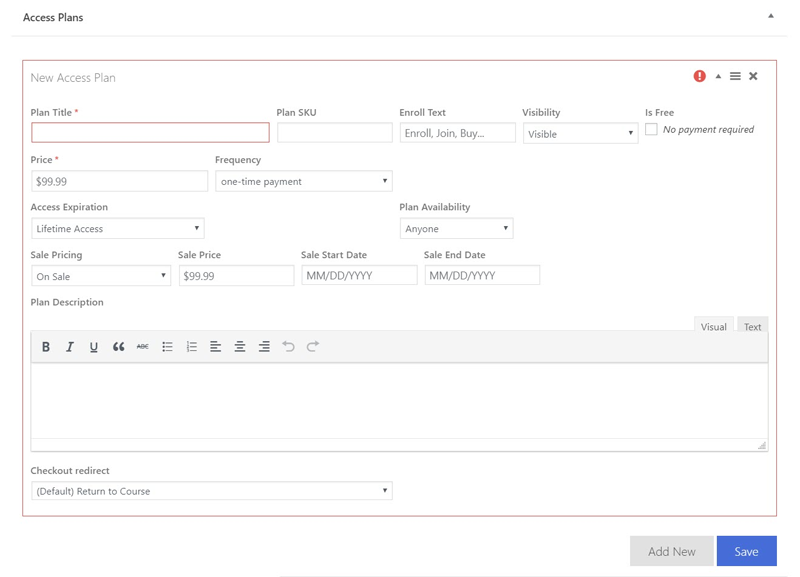Image resolution: width=800 pixels, height=577 pixels.
Task: Open the Checkout redirect dropdown
Action: point(212,491)
